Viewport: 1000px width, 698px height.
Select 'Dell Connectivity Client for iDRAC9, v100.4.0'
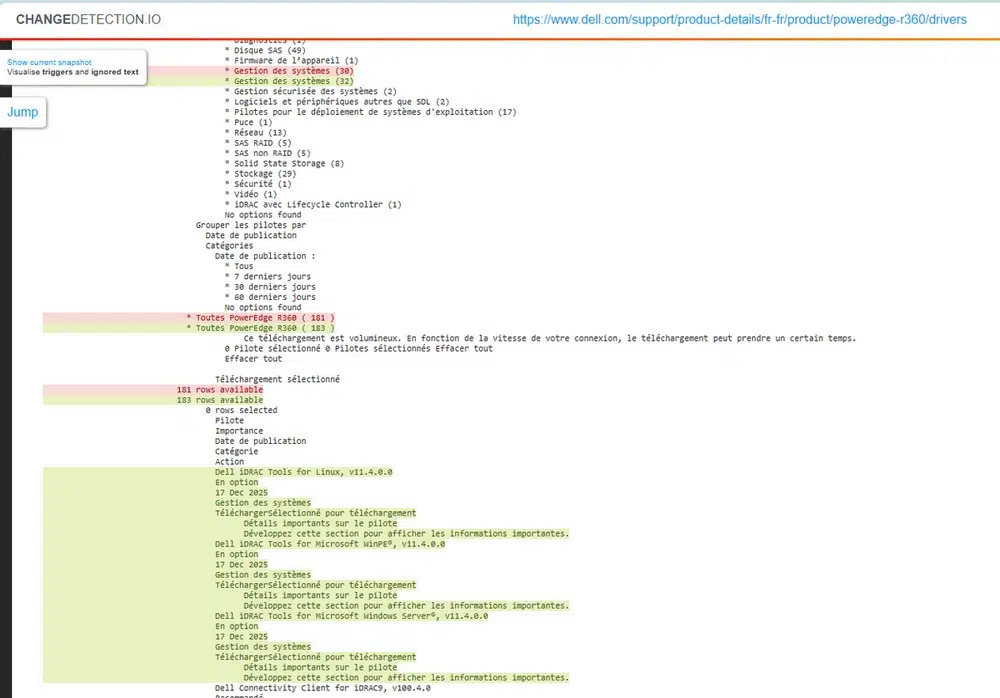pyautogui.click(x=323, y=688)
